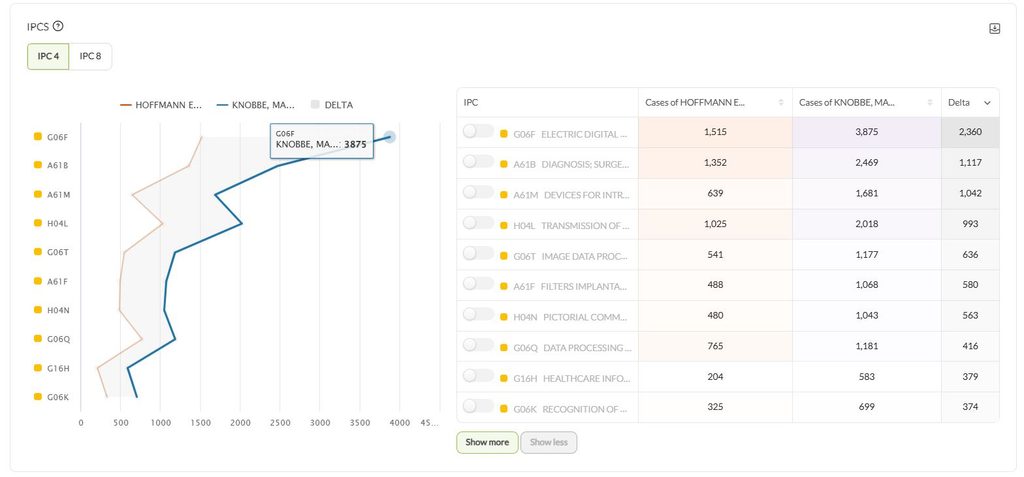Toggle DELTA series in chart legend
The image size is (1024, 477).
pos(332,105)
